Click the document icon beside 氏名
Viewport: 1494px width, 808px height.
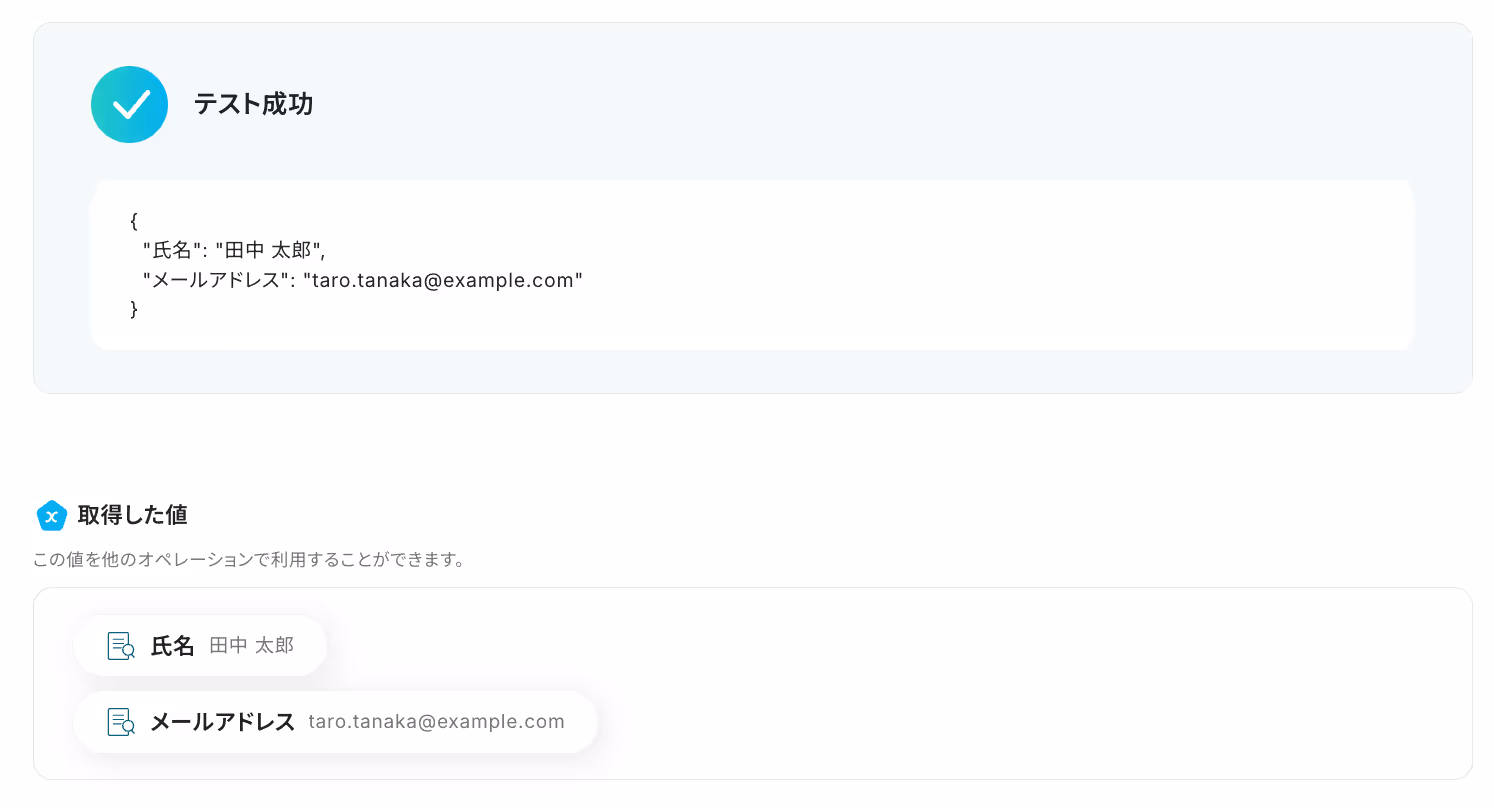121,646
